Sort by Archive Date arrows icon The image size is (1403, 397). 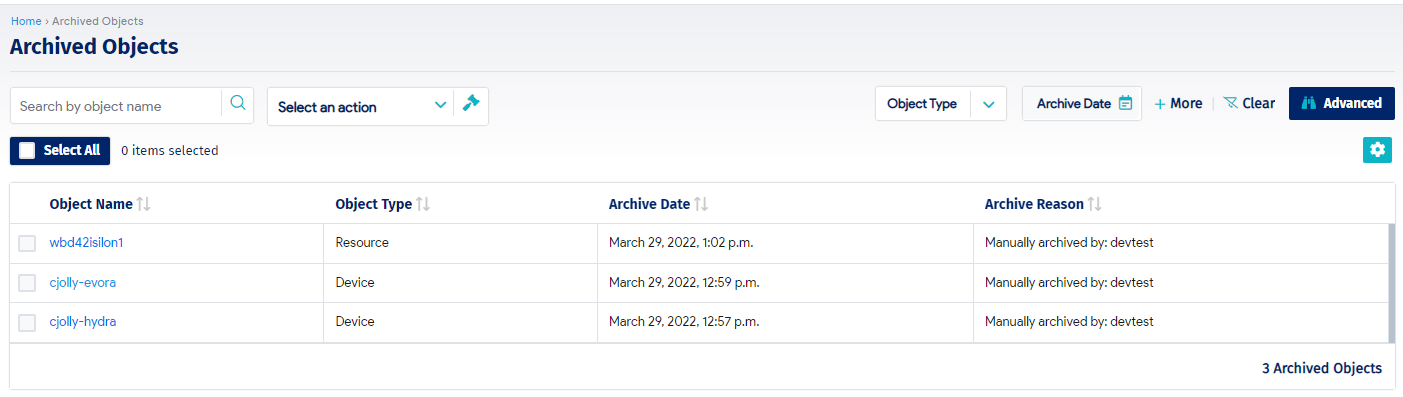coord(701,204)
